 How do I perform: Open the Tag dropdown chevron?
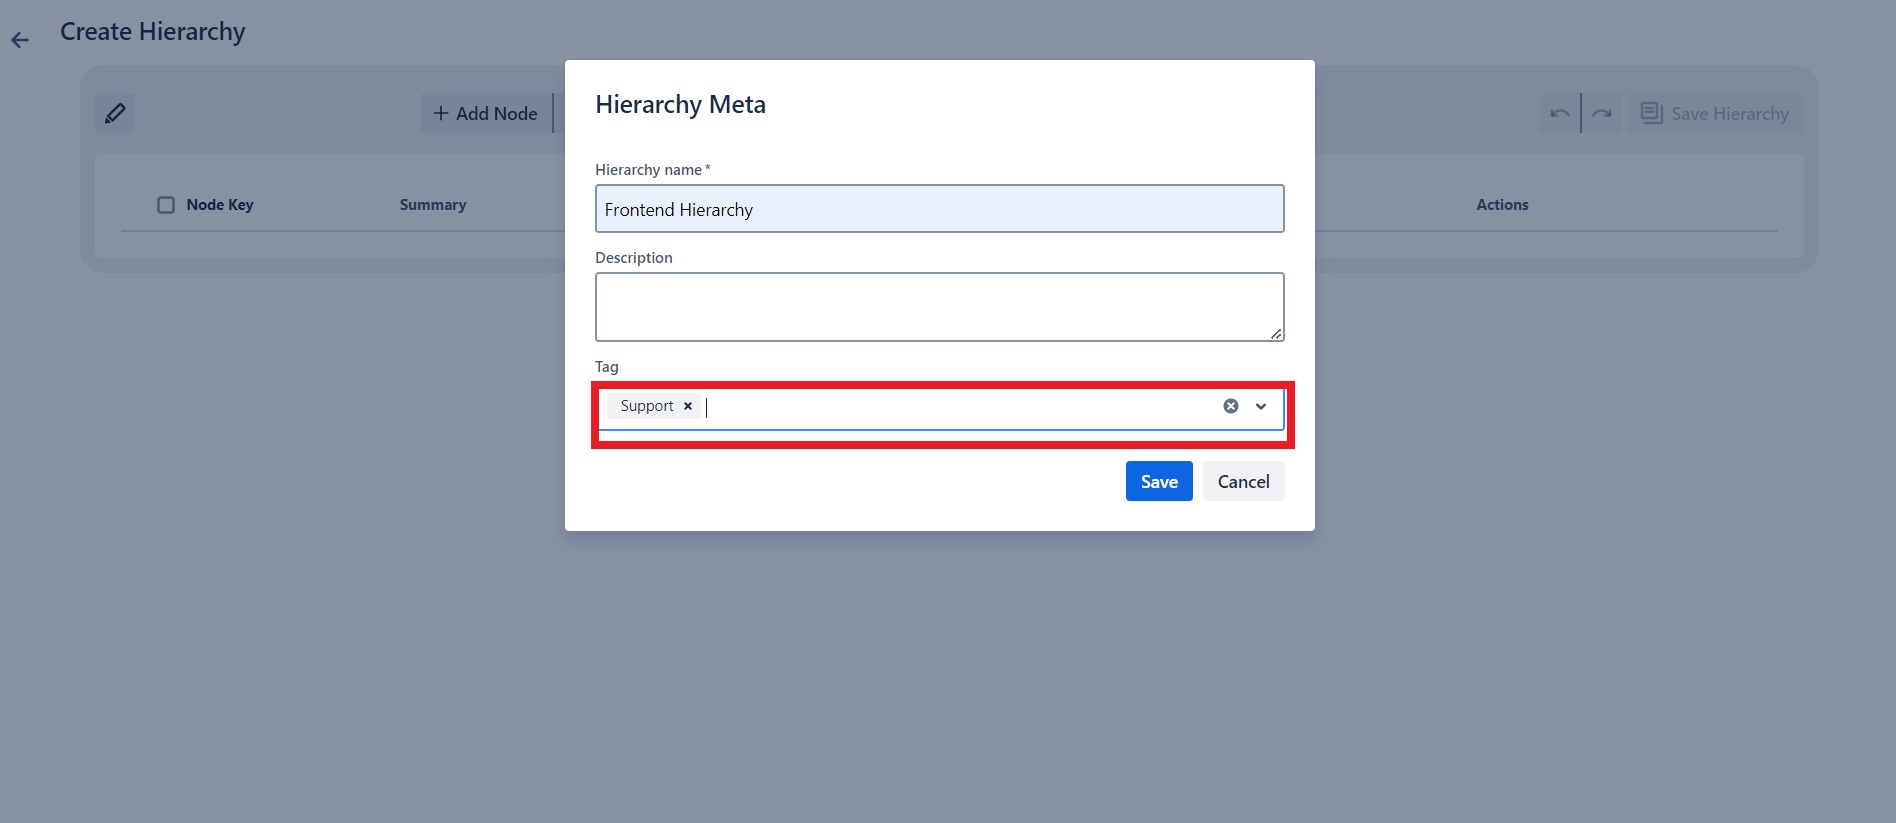click(x=1259, y=407)
